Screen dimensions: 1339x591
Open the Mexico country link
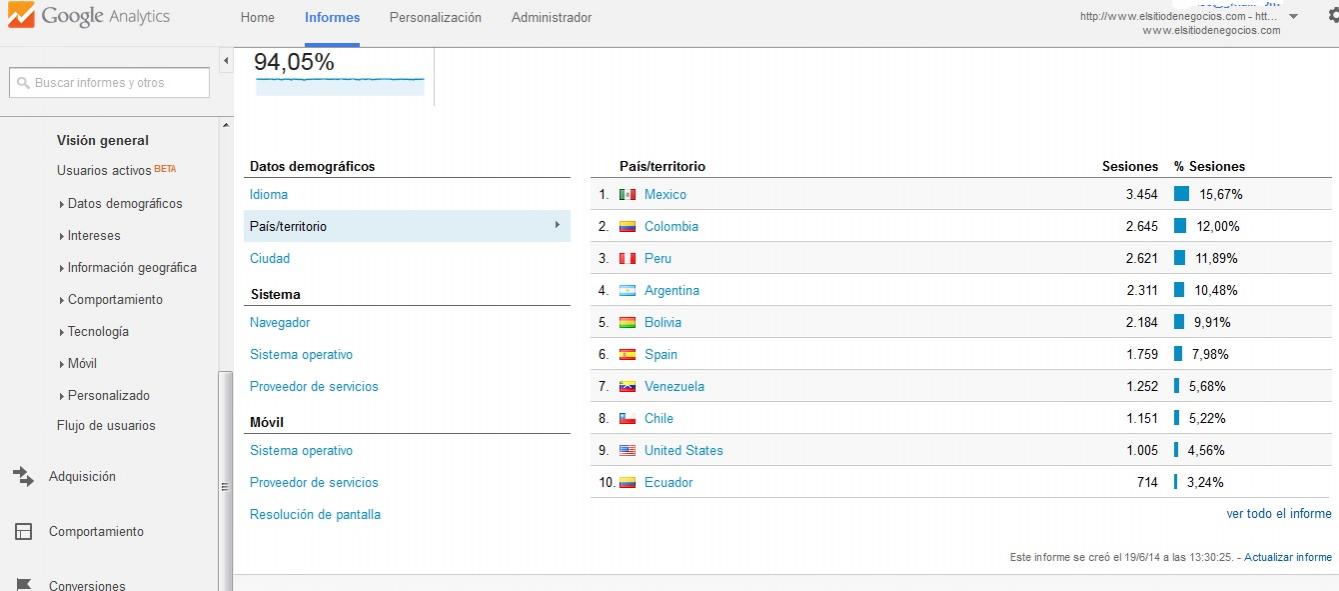point(665,195)
